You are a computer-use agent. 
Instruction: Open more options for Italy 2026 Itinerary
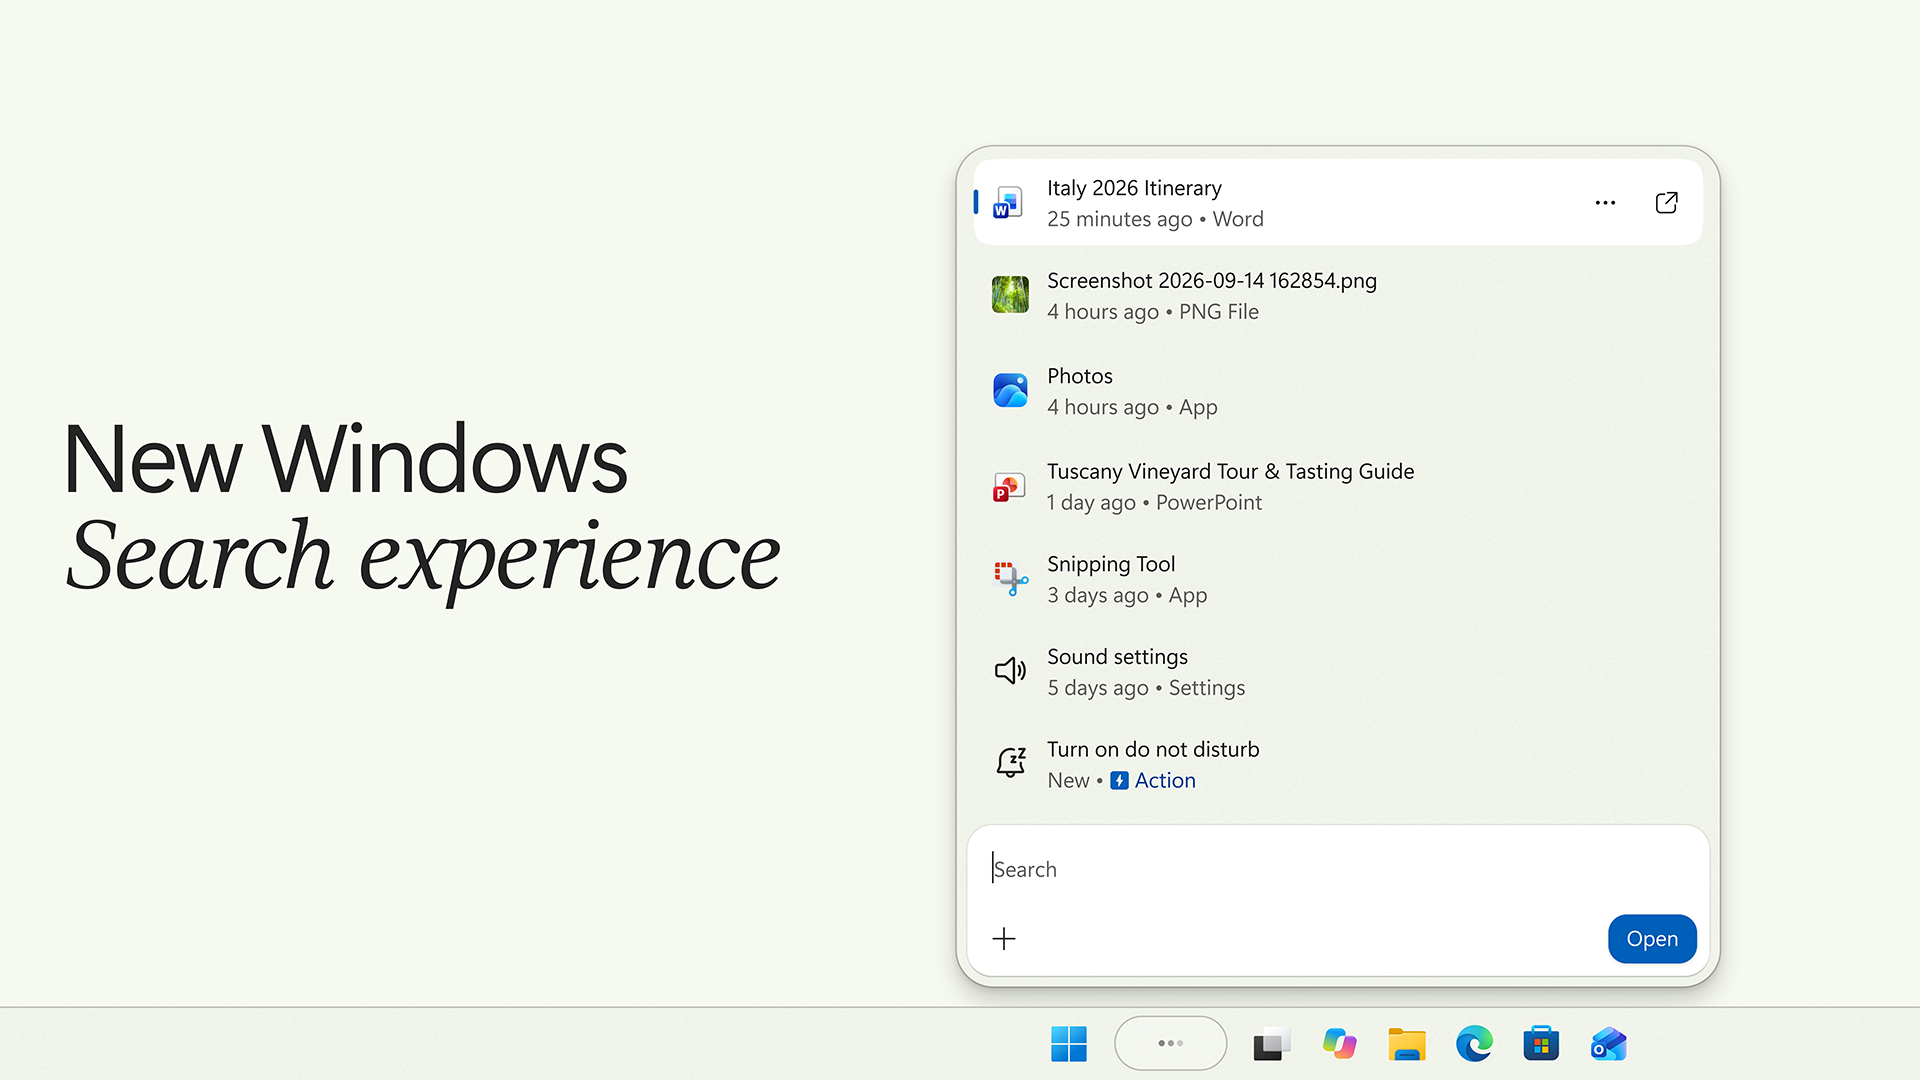coord(1605,203)
